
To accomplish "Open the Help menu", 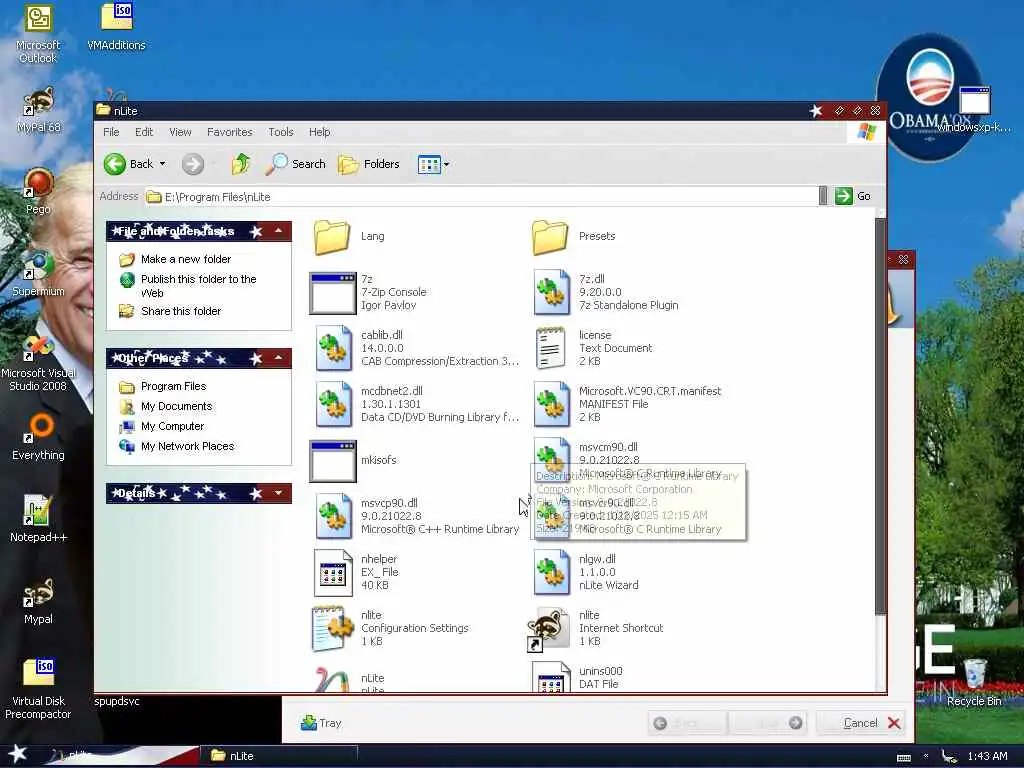I will pyautogui.click(x=319, y=132).
